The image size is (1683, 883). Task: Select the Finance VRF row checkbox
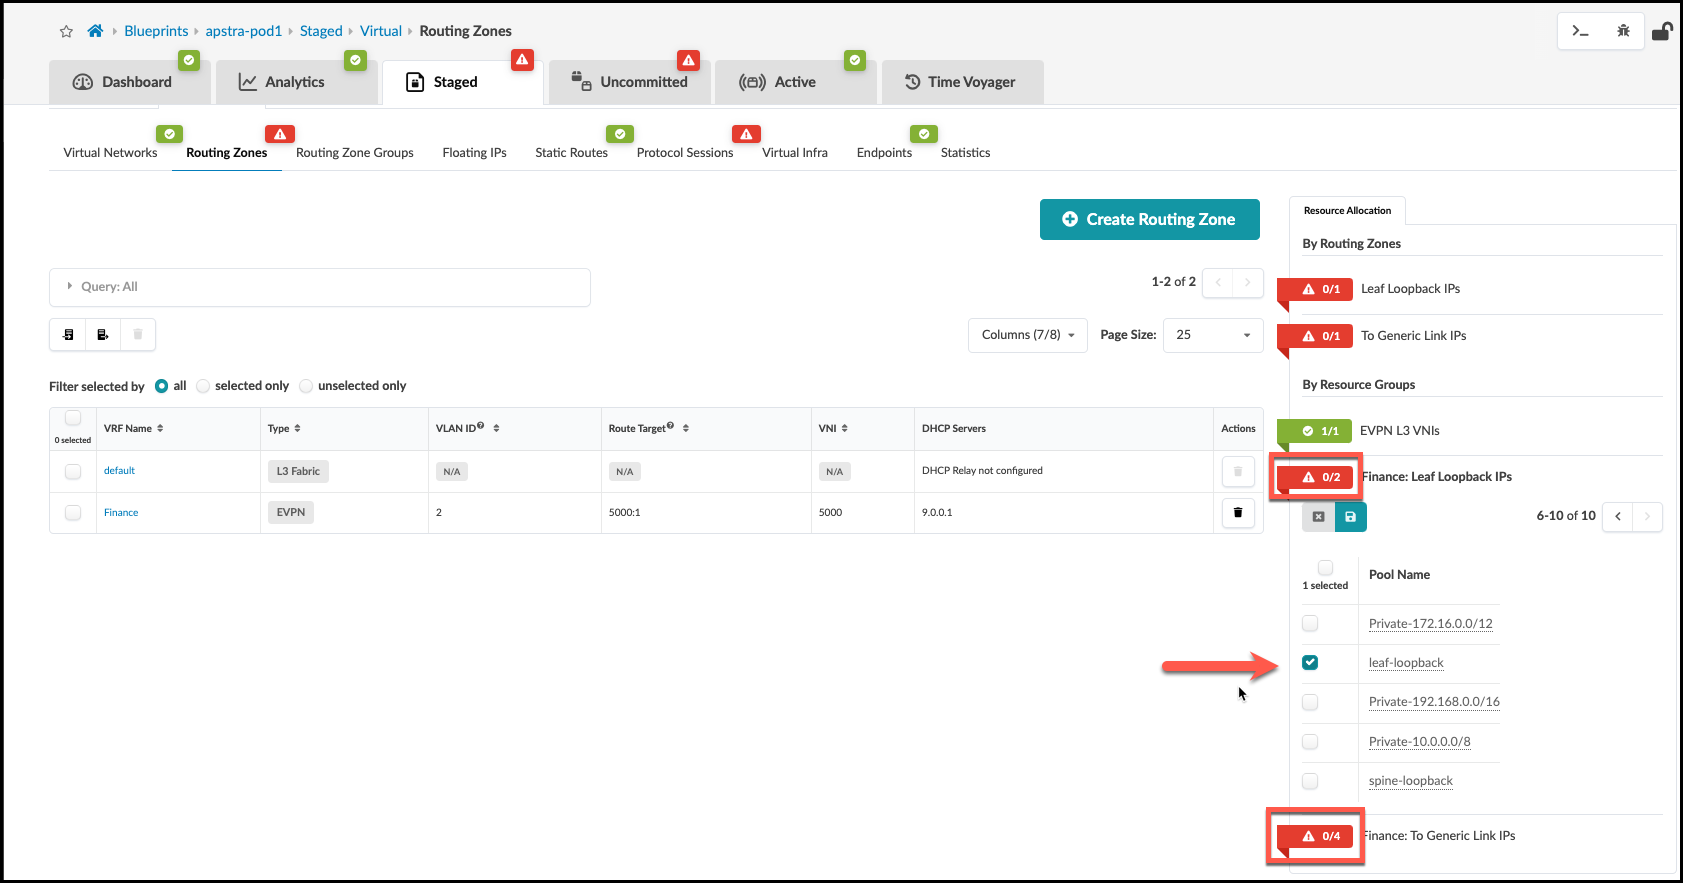coord(73,513)
